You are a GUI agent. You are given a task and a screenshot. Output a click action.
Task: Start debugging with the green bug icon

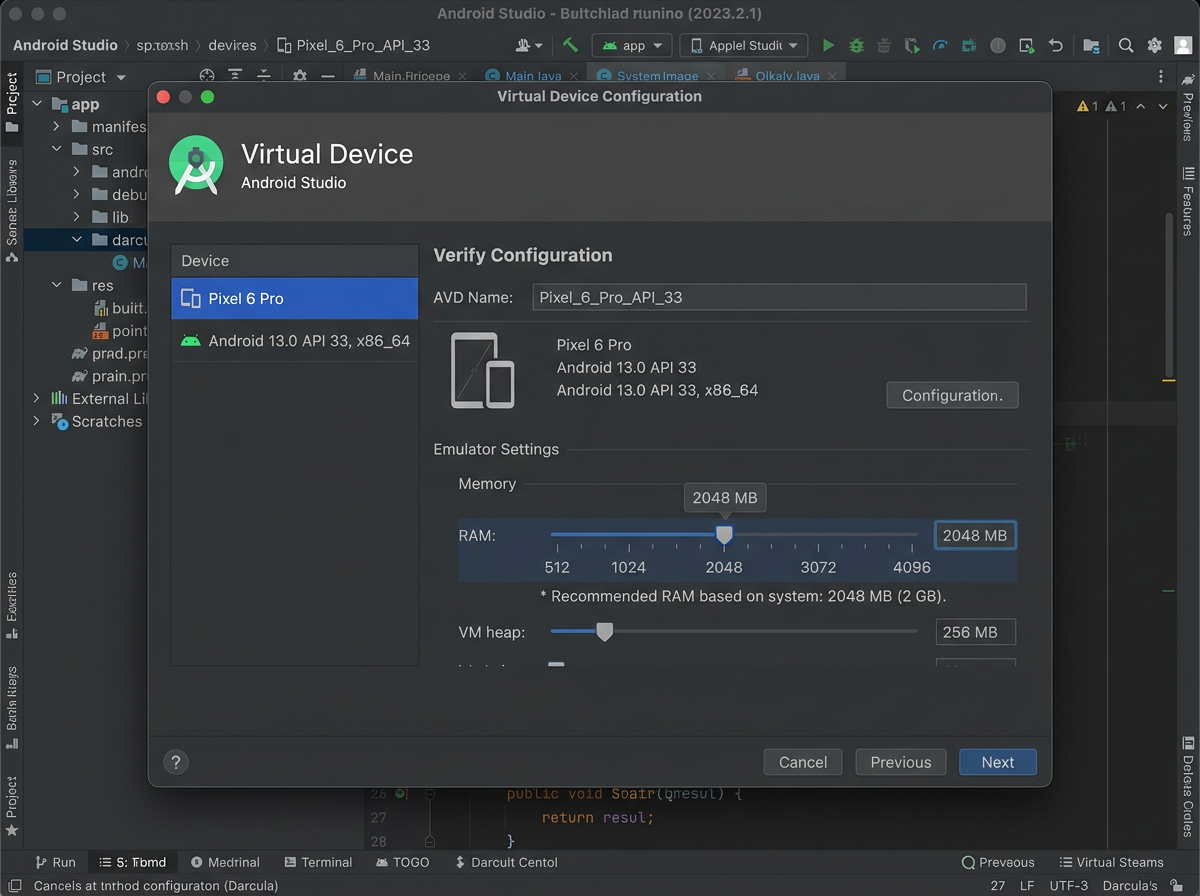click(856, 45)
